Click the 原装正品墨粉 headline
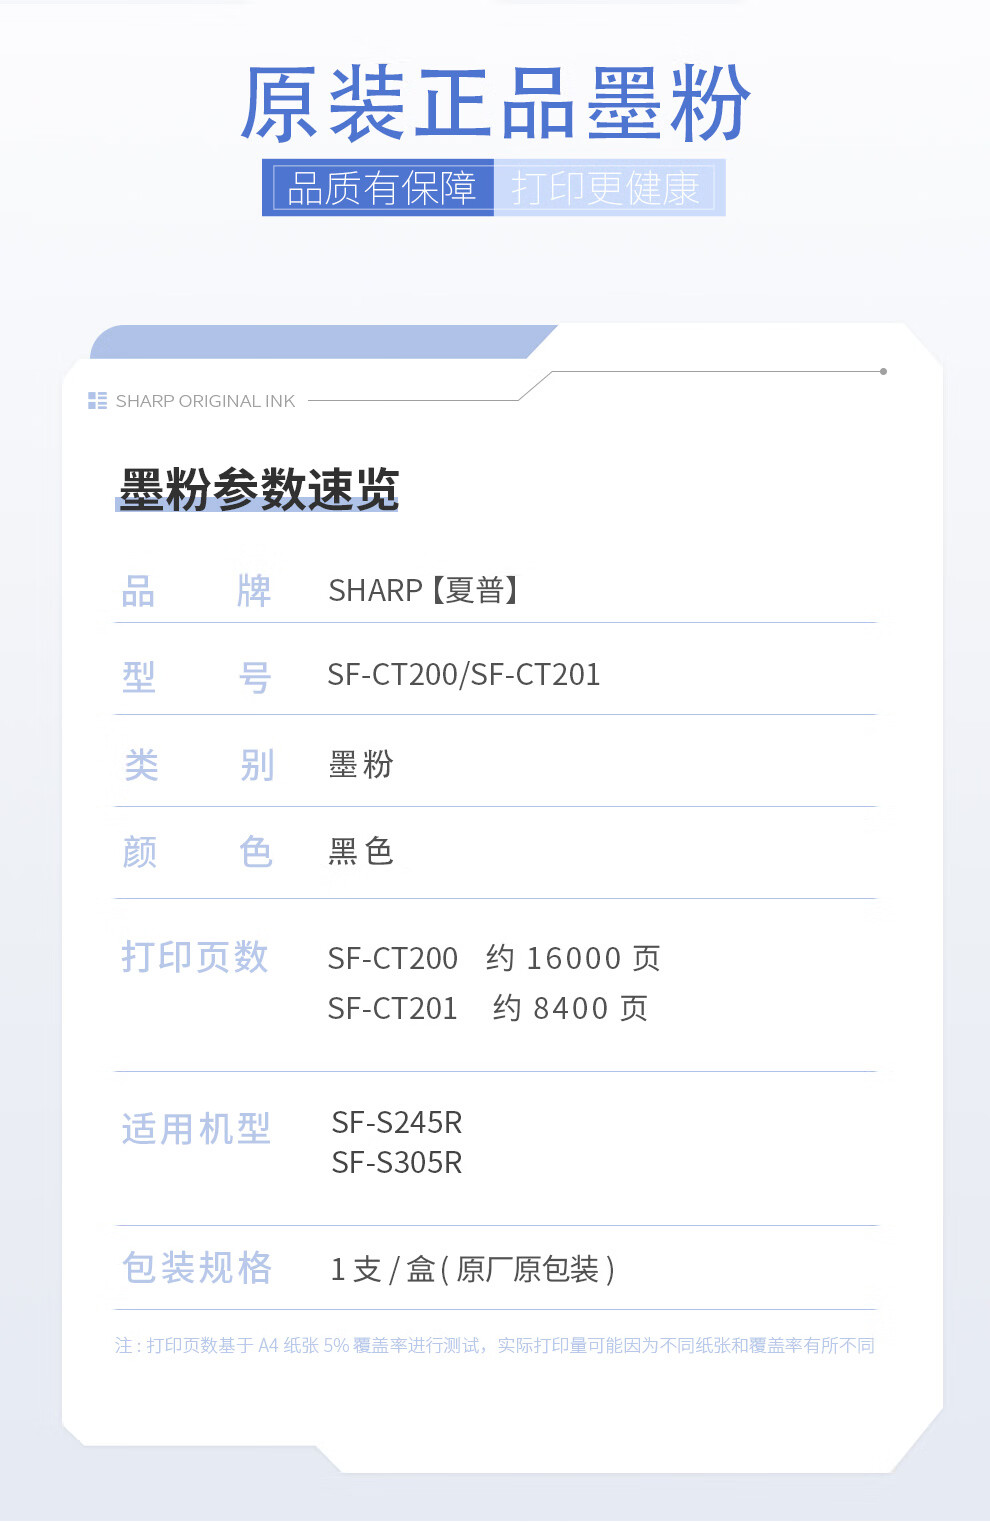 tap(494, 105)
